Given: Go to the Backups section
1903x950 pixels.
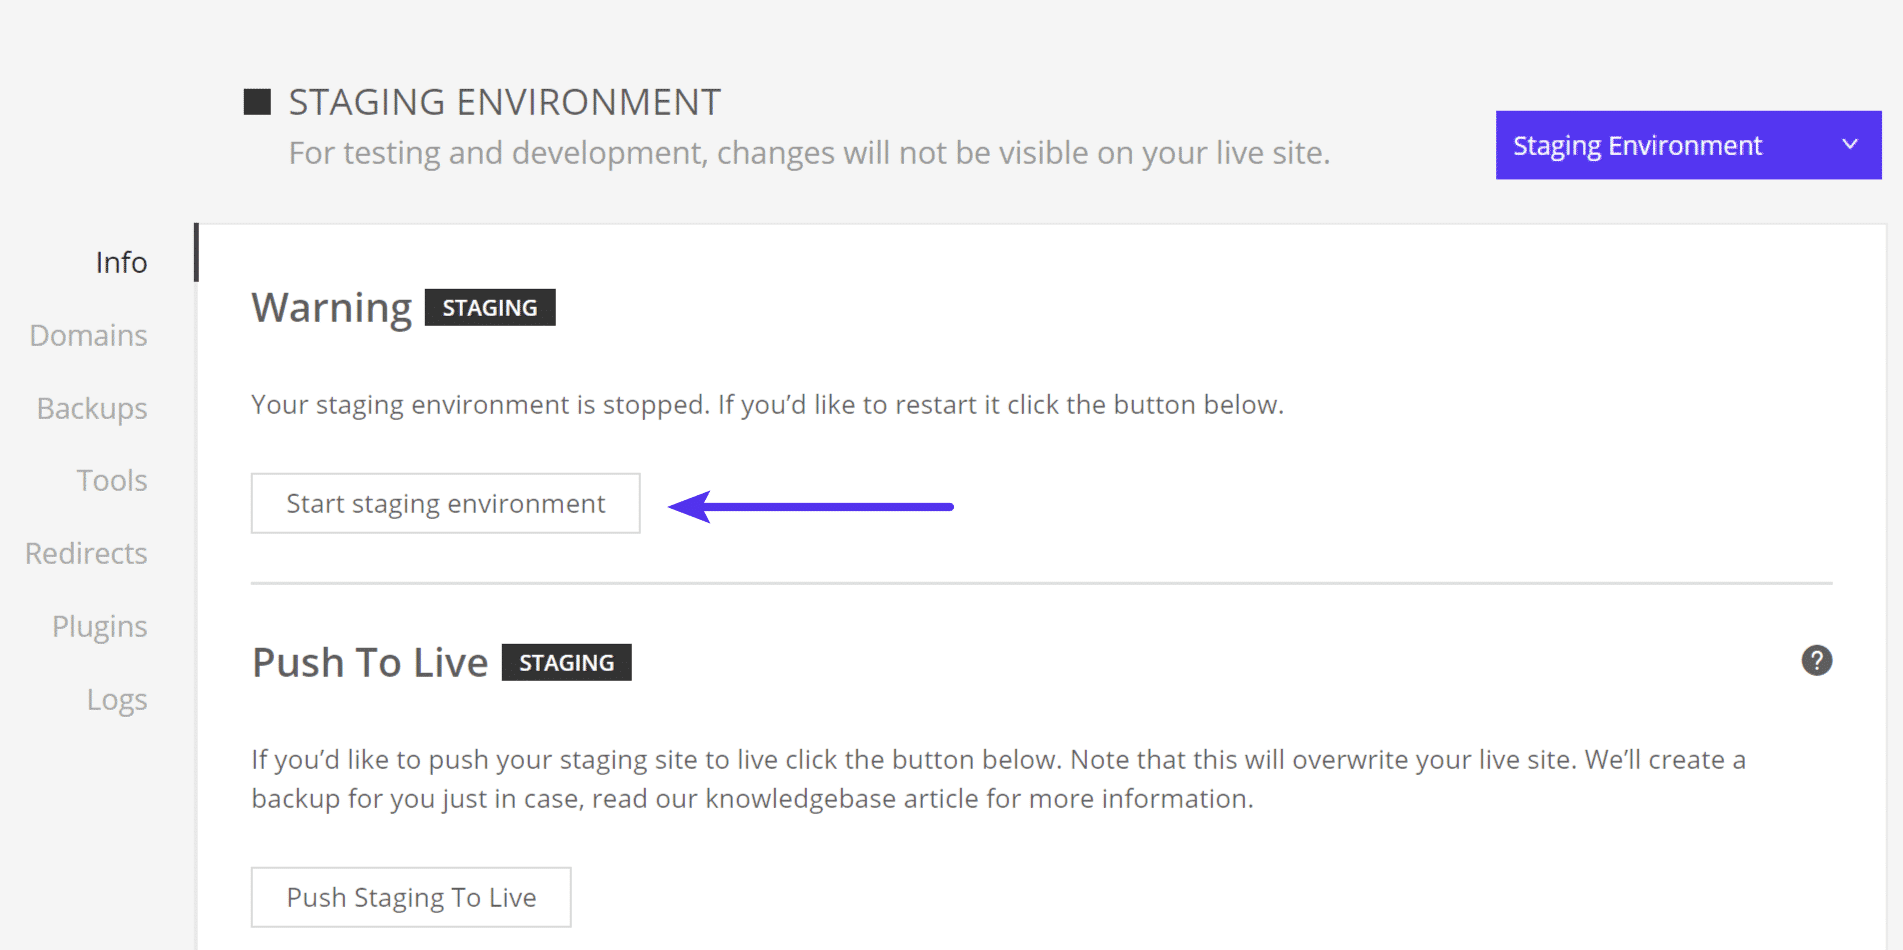Looking at the screenshot, I should pos(92,408).
